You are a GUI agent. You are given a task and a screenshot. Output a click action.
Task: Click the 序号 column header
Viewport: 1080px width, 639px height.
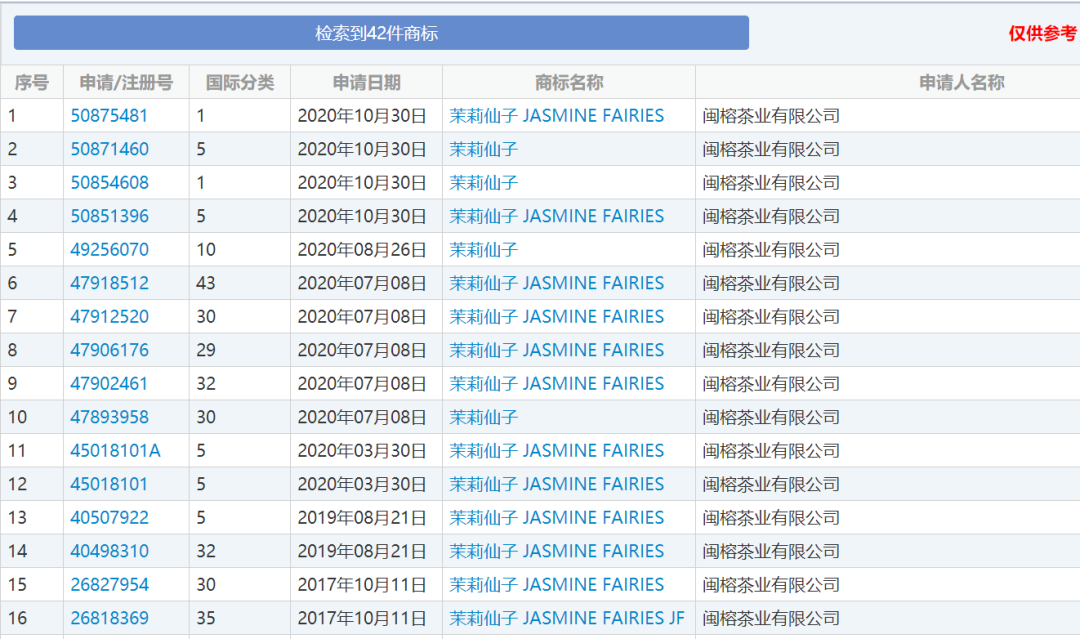32,83
